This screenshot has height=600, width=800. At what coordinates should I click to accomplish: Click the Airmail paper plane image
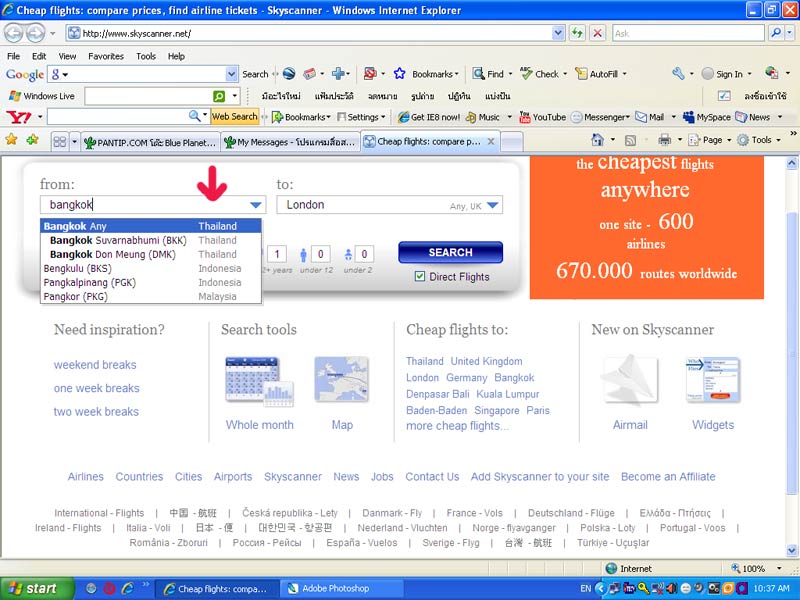pos(630,380)
